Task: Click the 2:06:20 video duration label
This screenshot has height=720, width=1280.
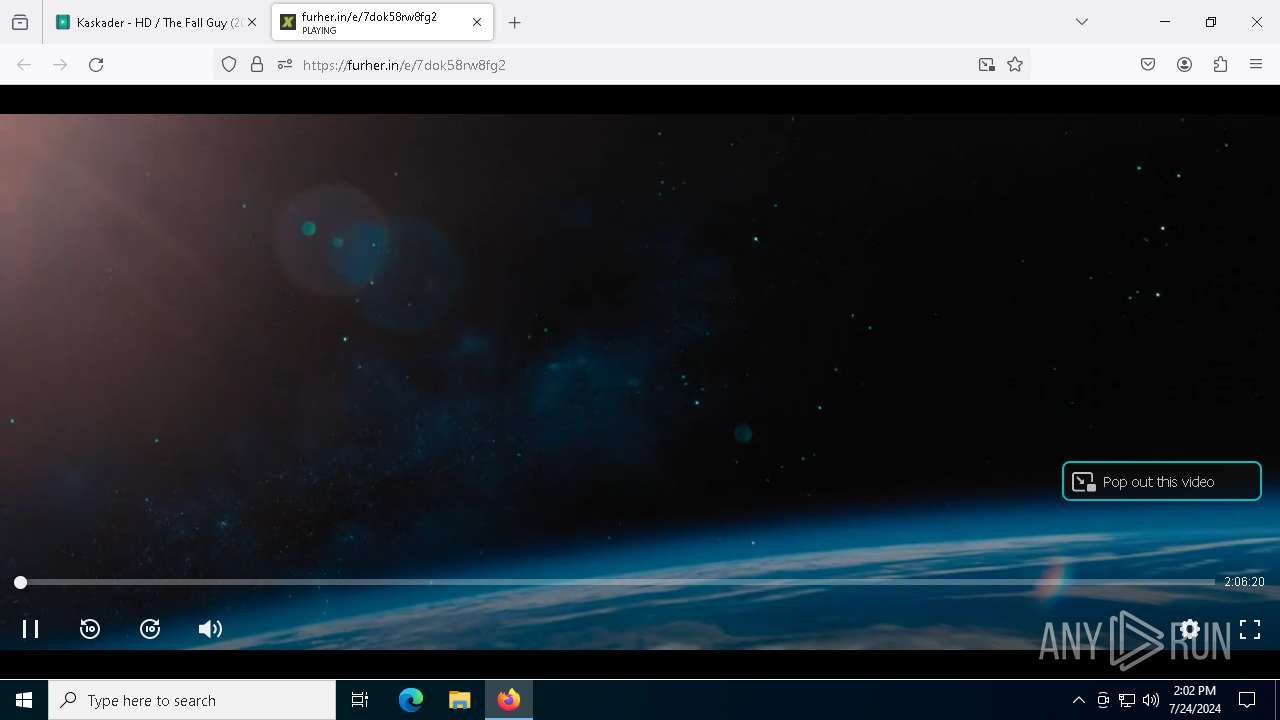Action: tap(1244, 582)
